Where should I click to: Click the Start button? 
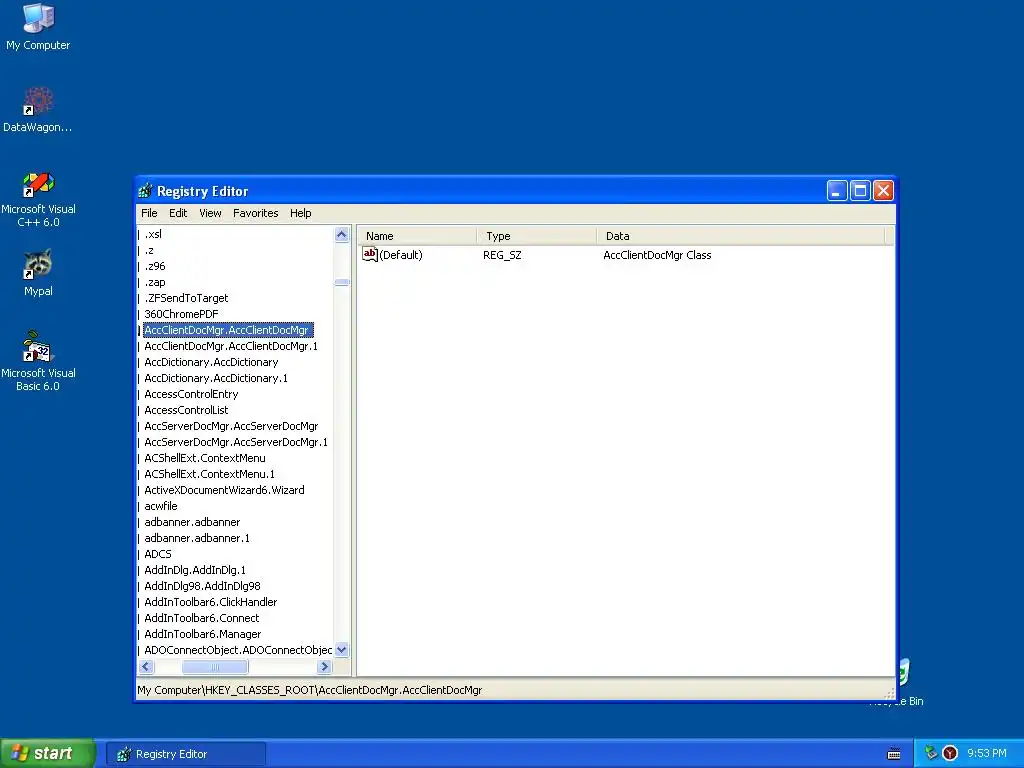click(47, 753)
